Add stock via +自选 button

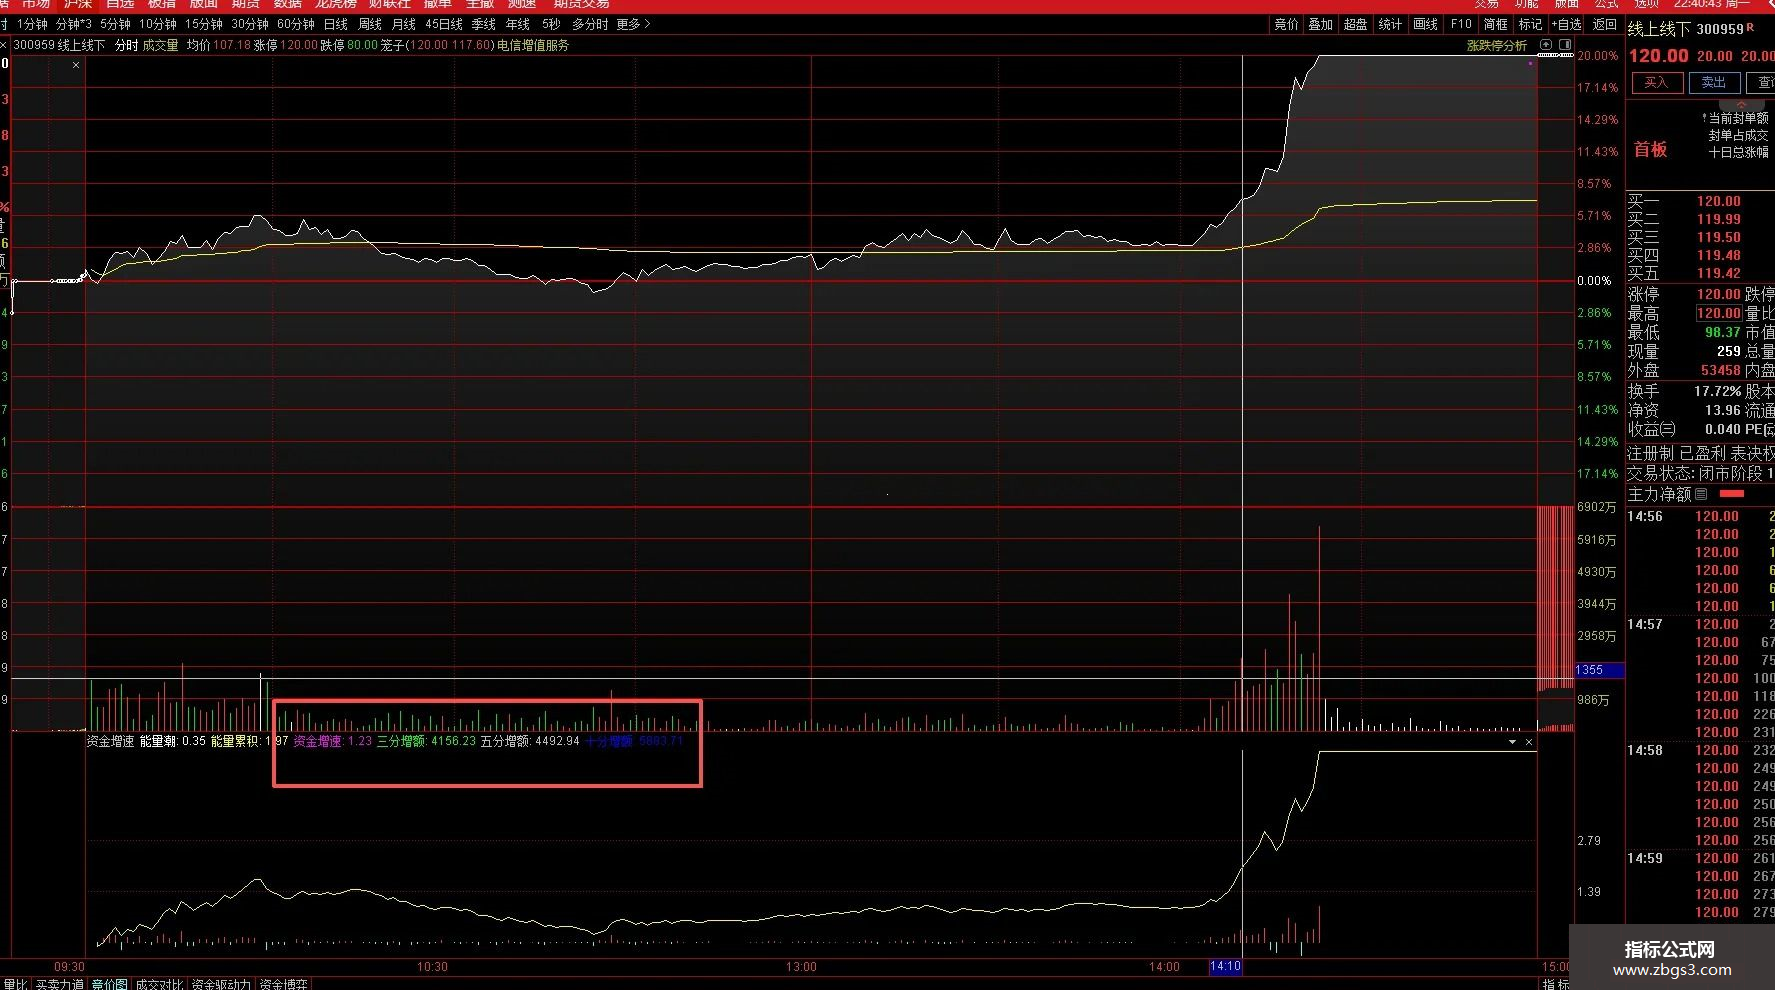coord(1568,24)
